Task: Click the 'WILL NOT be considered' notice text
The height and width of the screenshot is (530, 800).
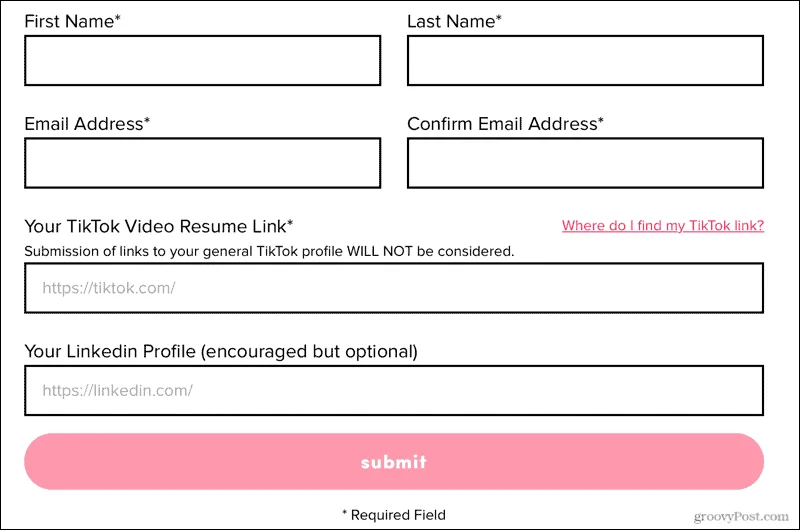Action: coord(430,251)
